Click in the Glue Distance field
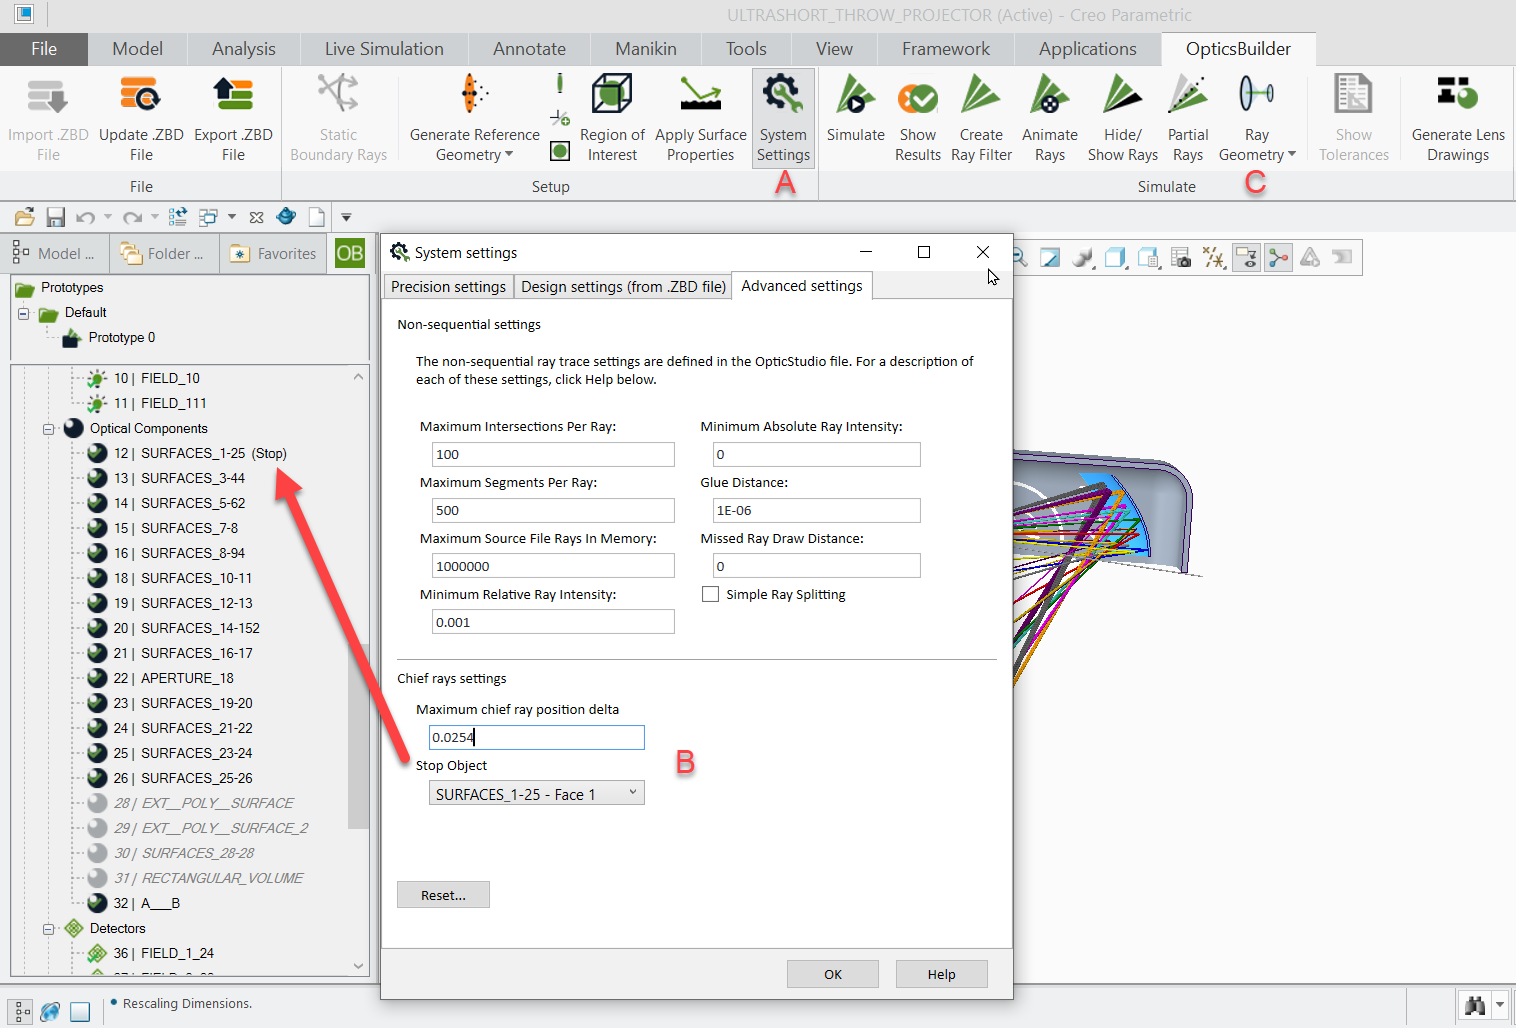The image size is (1516, 1028). point(816,510)
